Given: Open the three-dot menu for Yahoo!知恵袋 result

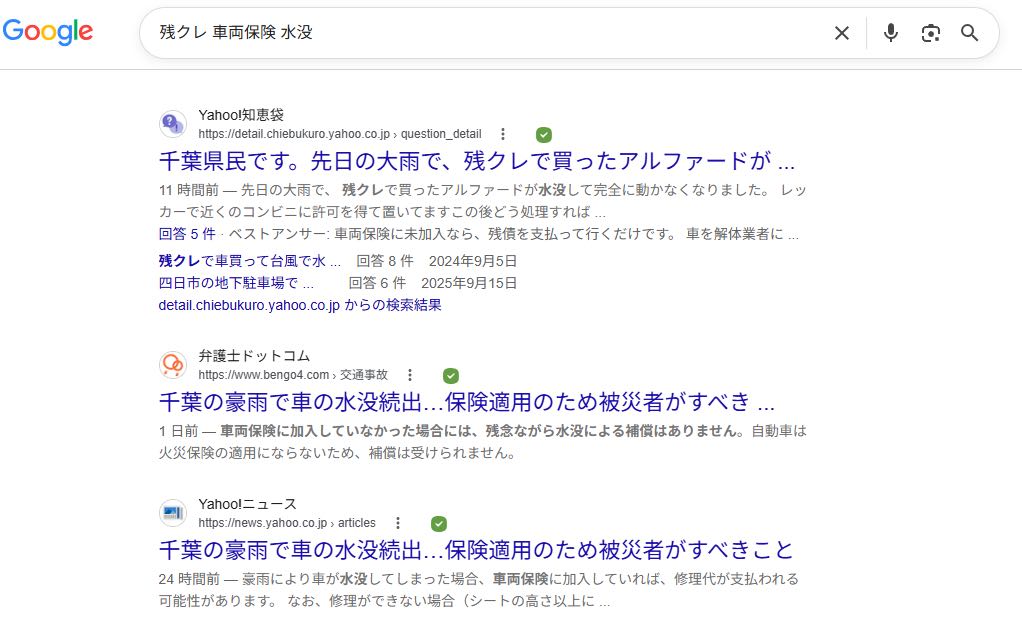Looking at the screenshot, I should 503,134.
